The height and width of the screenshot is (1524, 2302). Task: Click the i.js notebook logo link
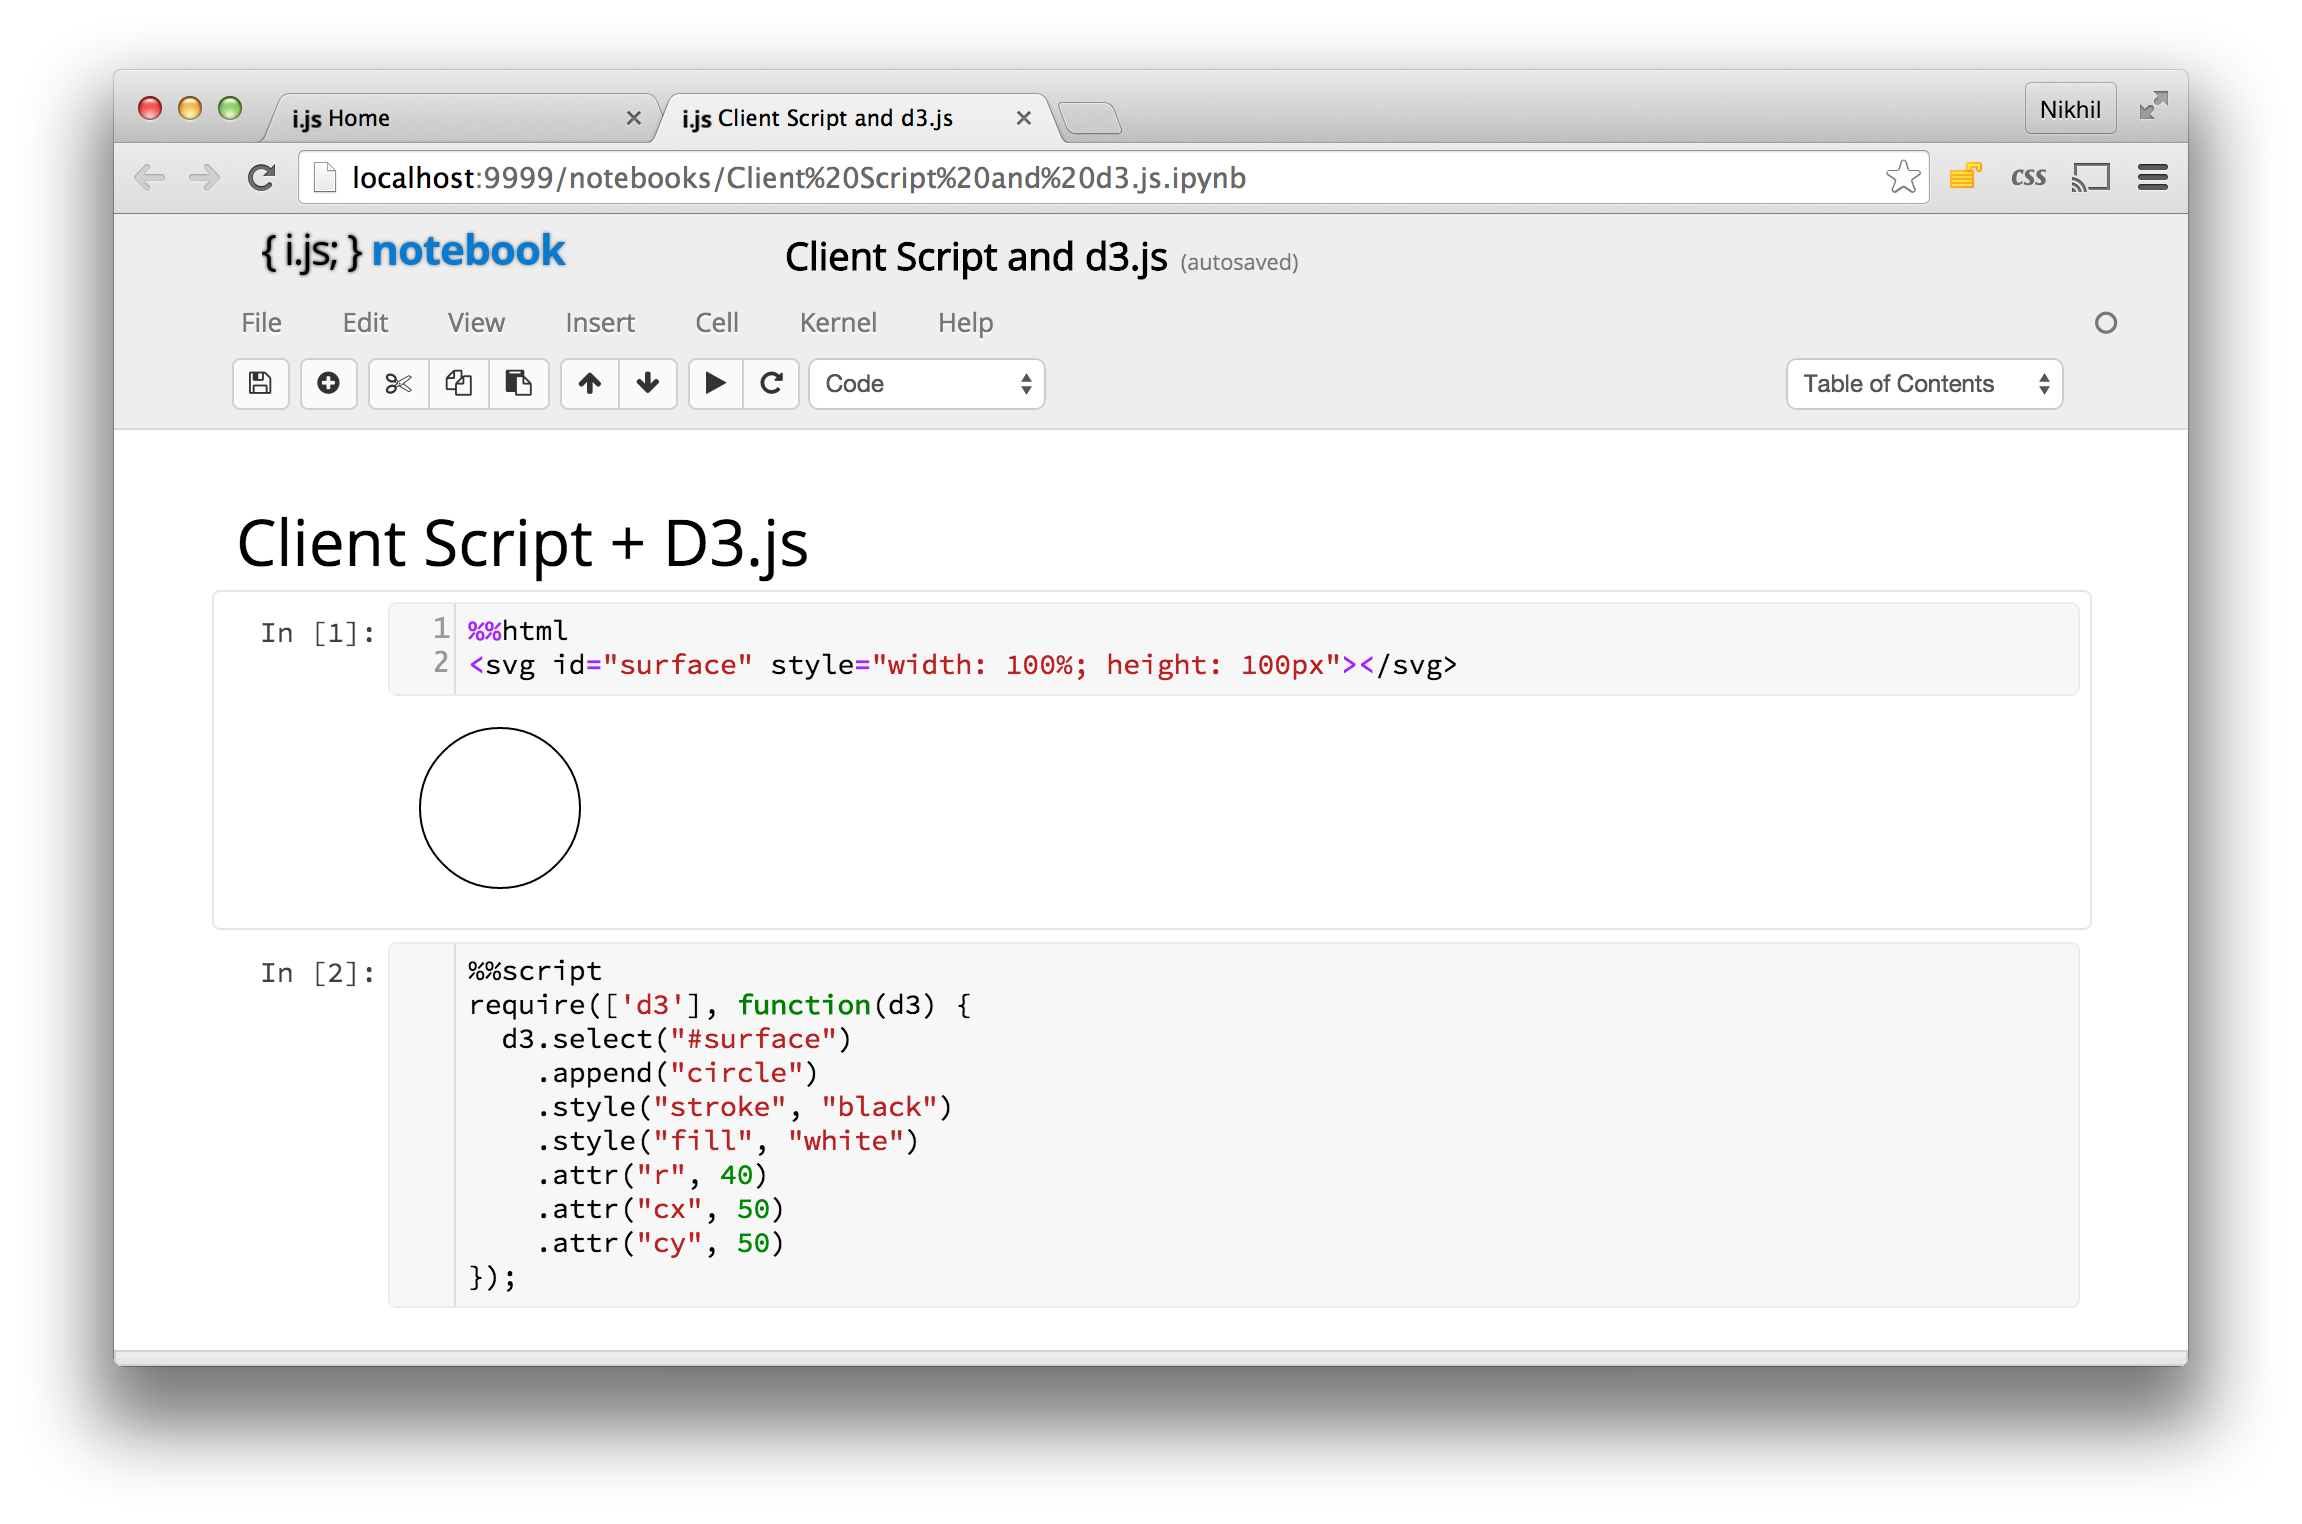tap(413, 252)
